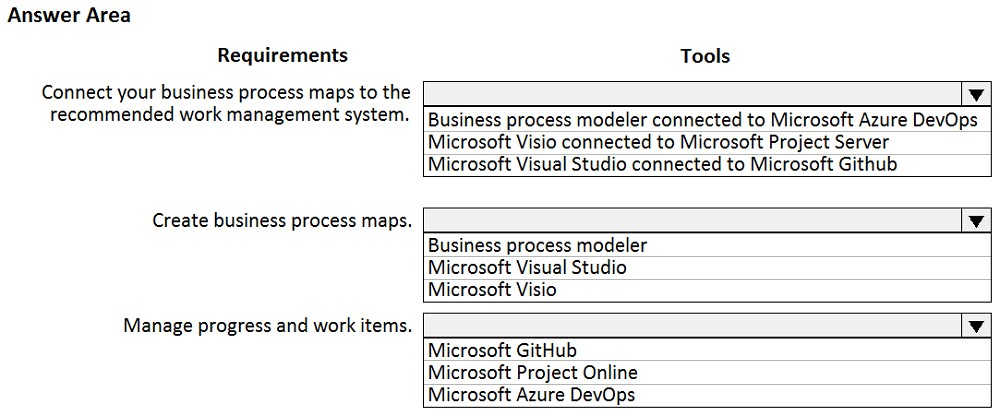Expand the first Tools dropdown arrow
Screen dimensions: 1000x416
pyautogui.click(x=976, y=94)
